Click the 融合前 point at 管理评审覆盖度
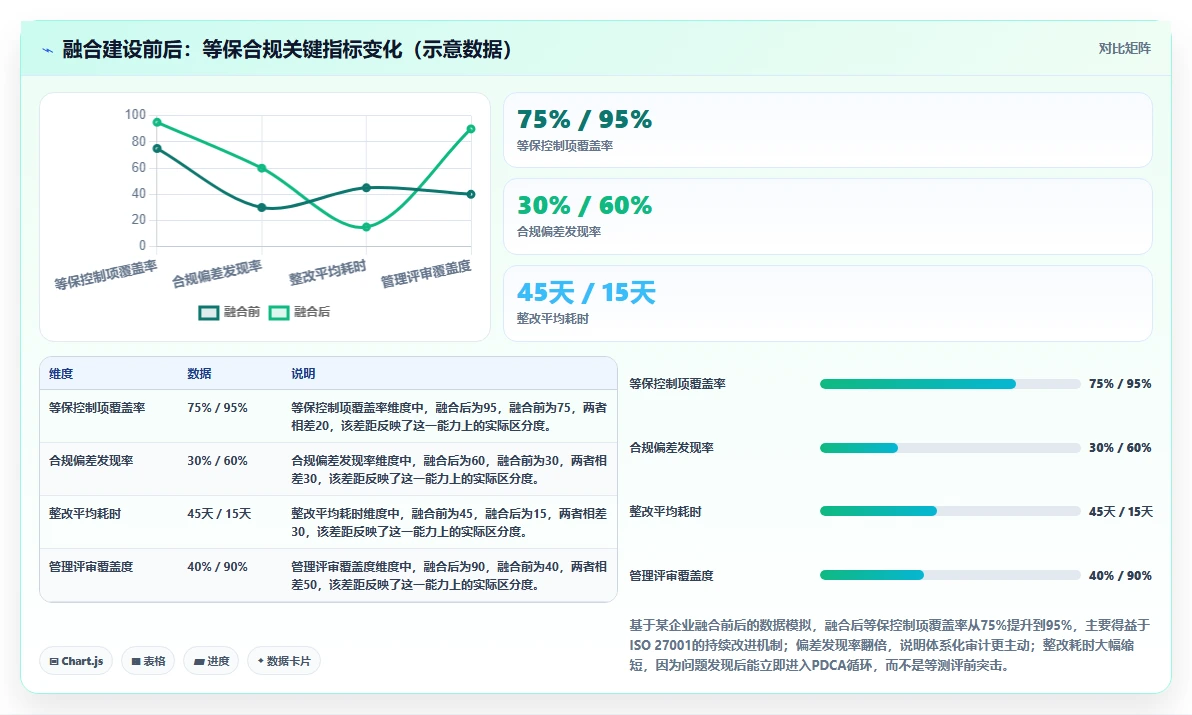Image resolution: width=1192 pixels, height=715 pixels. [x=471, y=194]
